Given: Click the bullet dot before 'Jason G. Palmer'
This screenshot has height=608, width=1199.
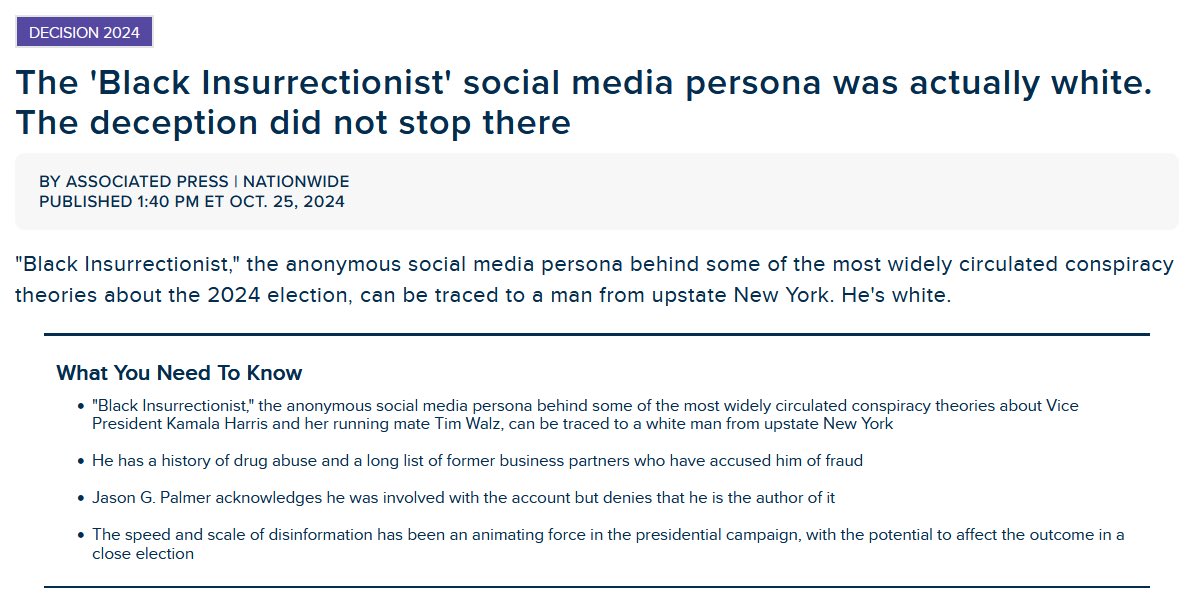Looking at the screenshot, I should point(81,499).
